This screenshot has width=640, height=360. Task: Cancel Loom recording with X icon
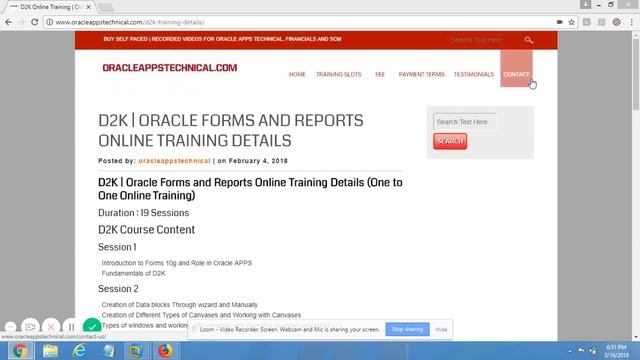pos(51,327)
